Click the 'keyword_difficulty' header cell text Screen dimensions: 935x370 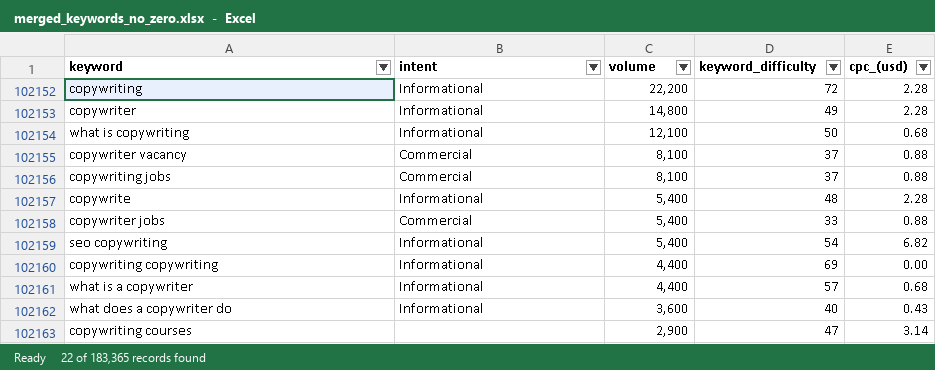[x=757, y=67]
